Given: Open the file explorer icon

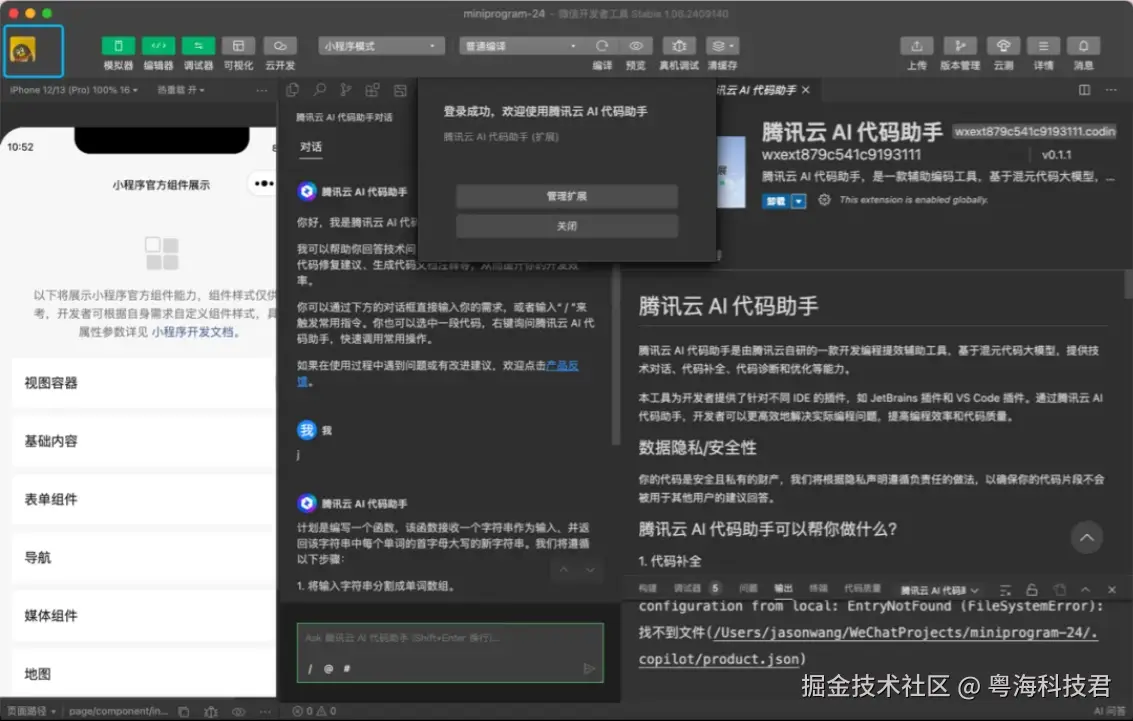Looking at the screenshot, I should pyautogui.click(x=293, y=90).
